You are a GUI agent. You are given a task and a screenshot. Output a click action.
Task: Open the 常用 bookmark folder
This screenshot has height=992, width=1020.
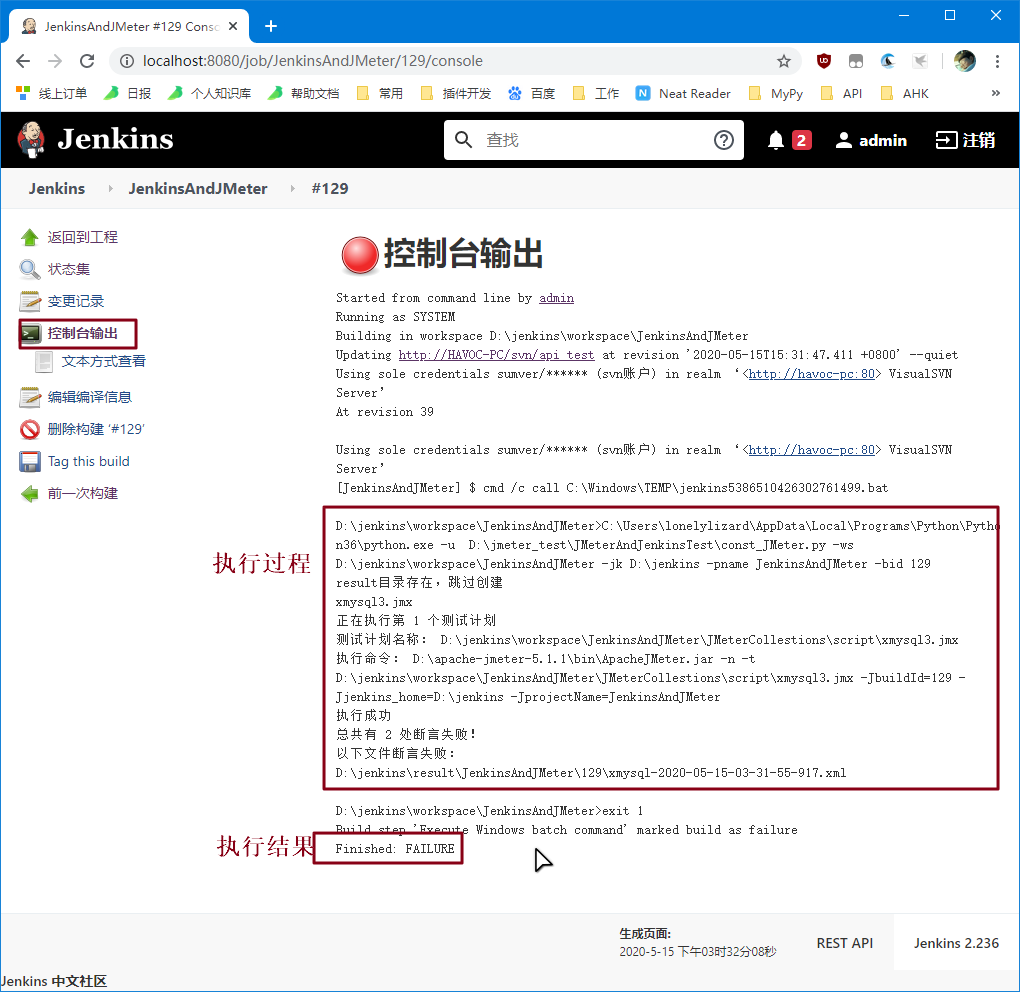380,94
